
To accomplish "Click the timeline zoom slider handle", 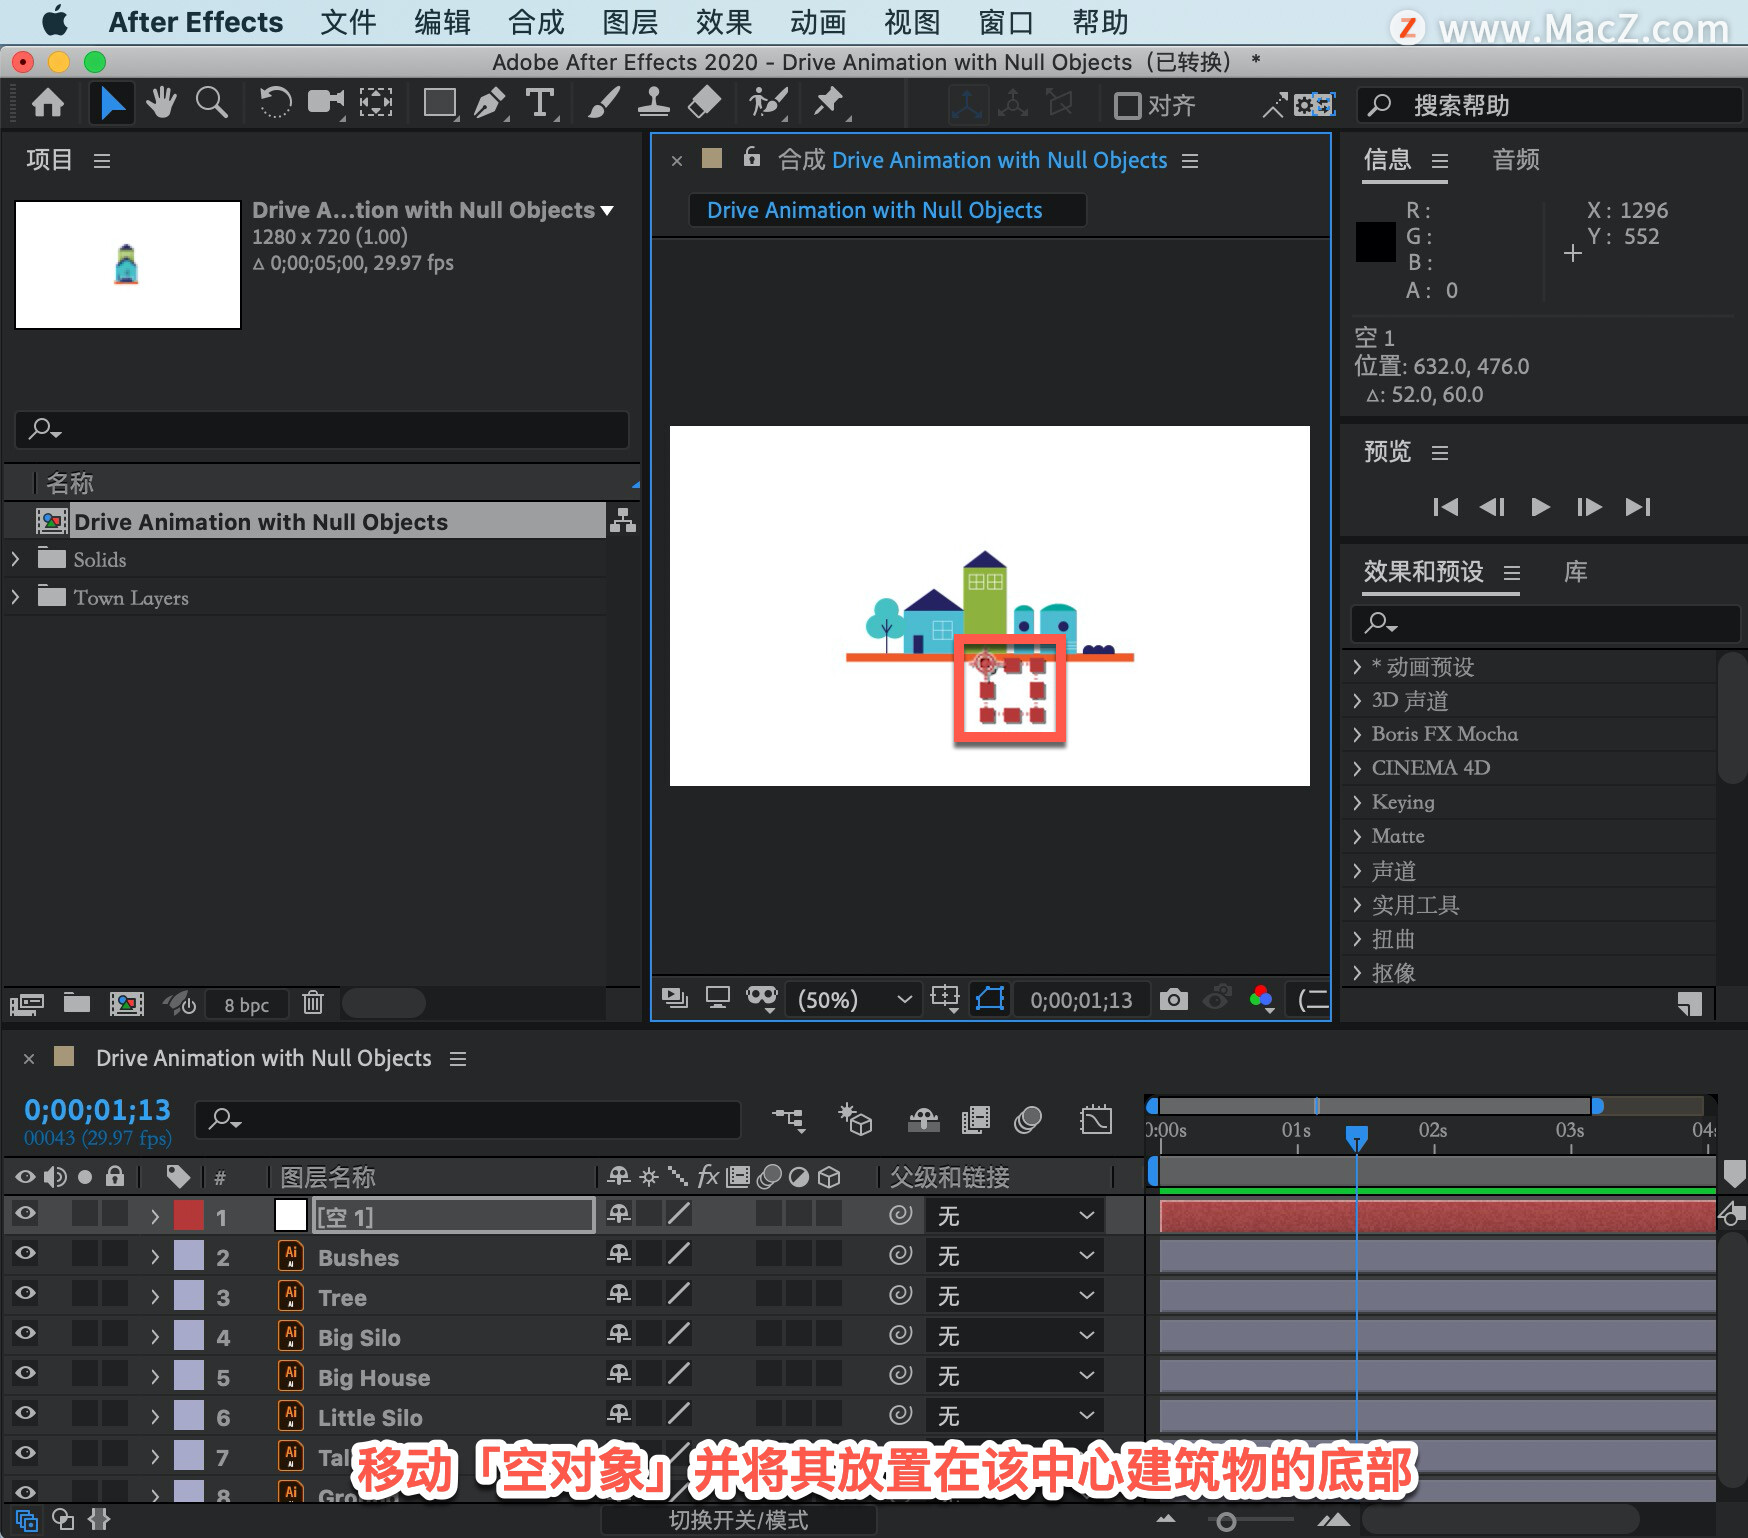I will [1226, 1522].
